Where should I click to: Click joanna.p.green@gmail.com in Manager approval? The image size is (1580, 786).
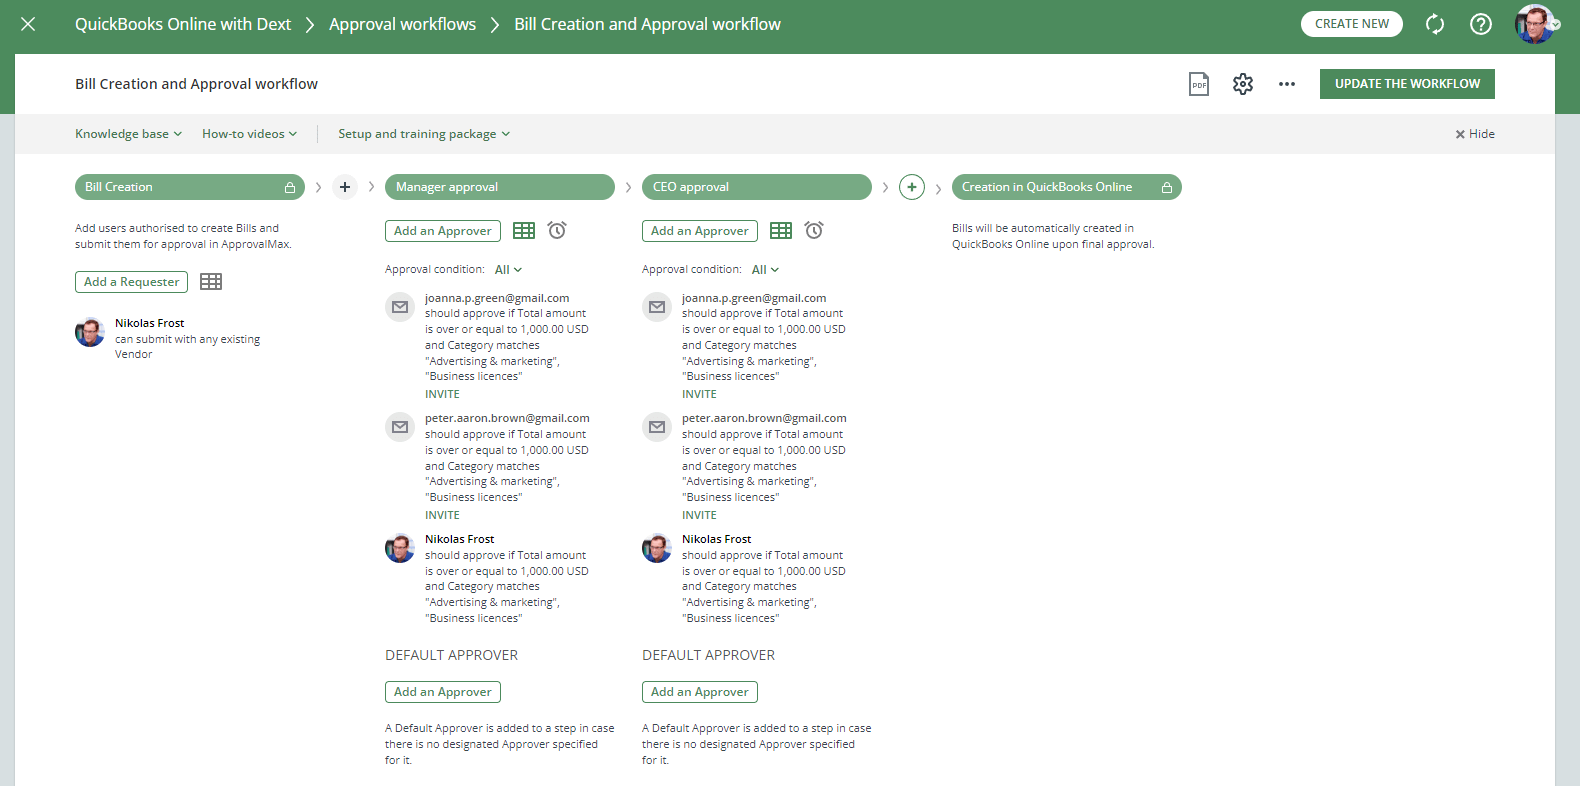(x=497, y=298)
